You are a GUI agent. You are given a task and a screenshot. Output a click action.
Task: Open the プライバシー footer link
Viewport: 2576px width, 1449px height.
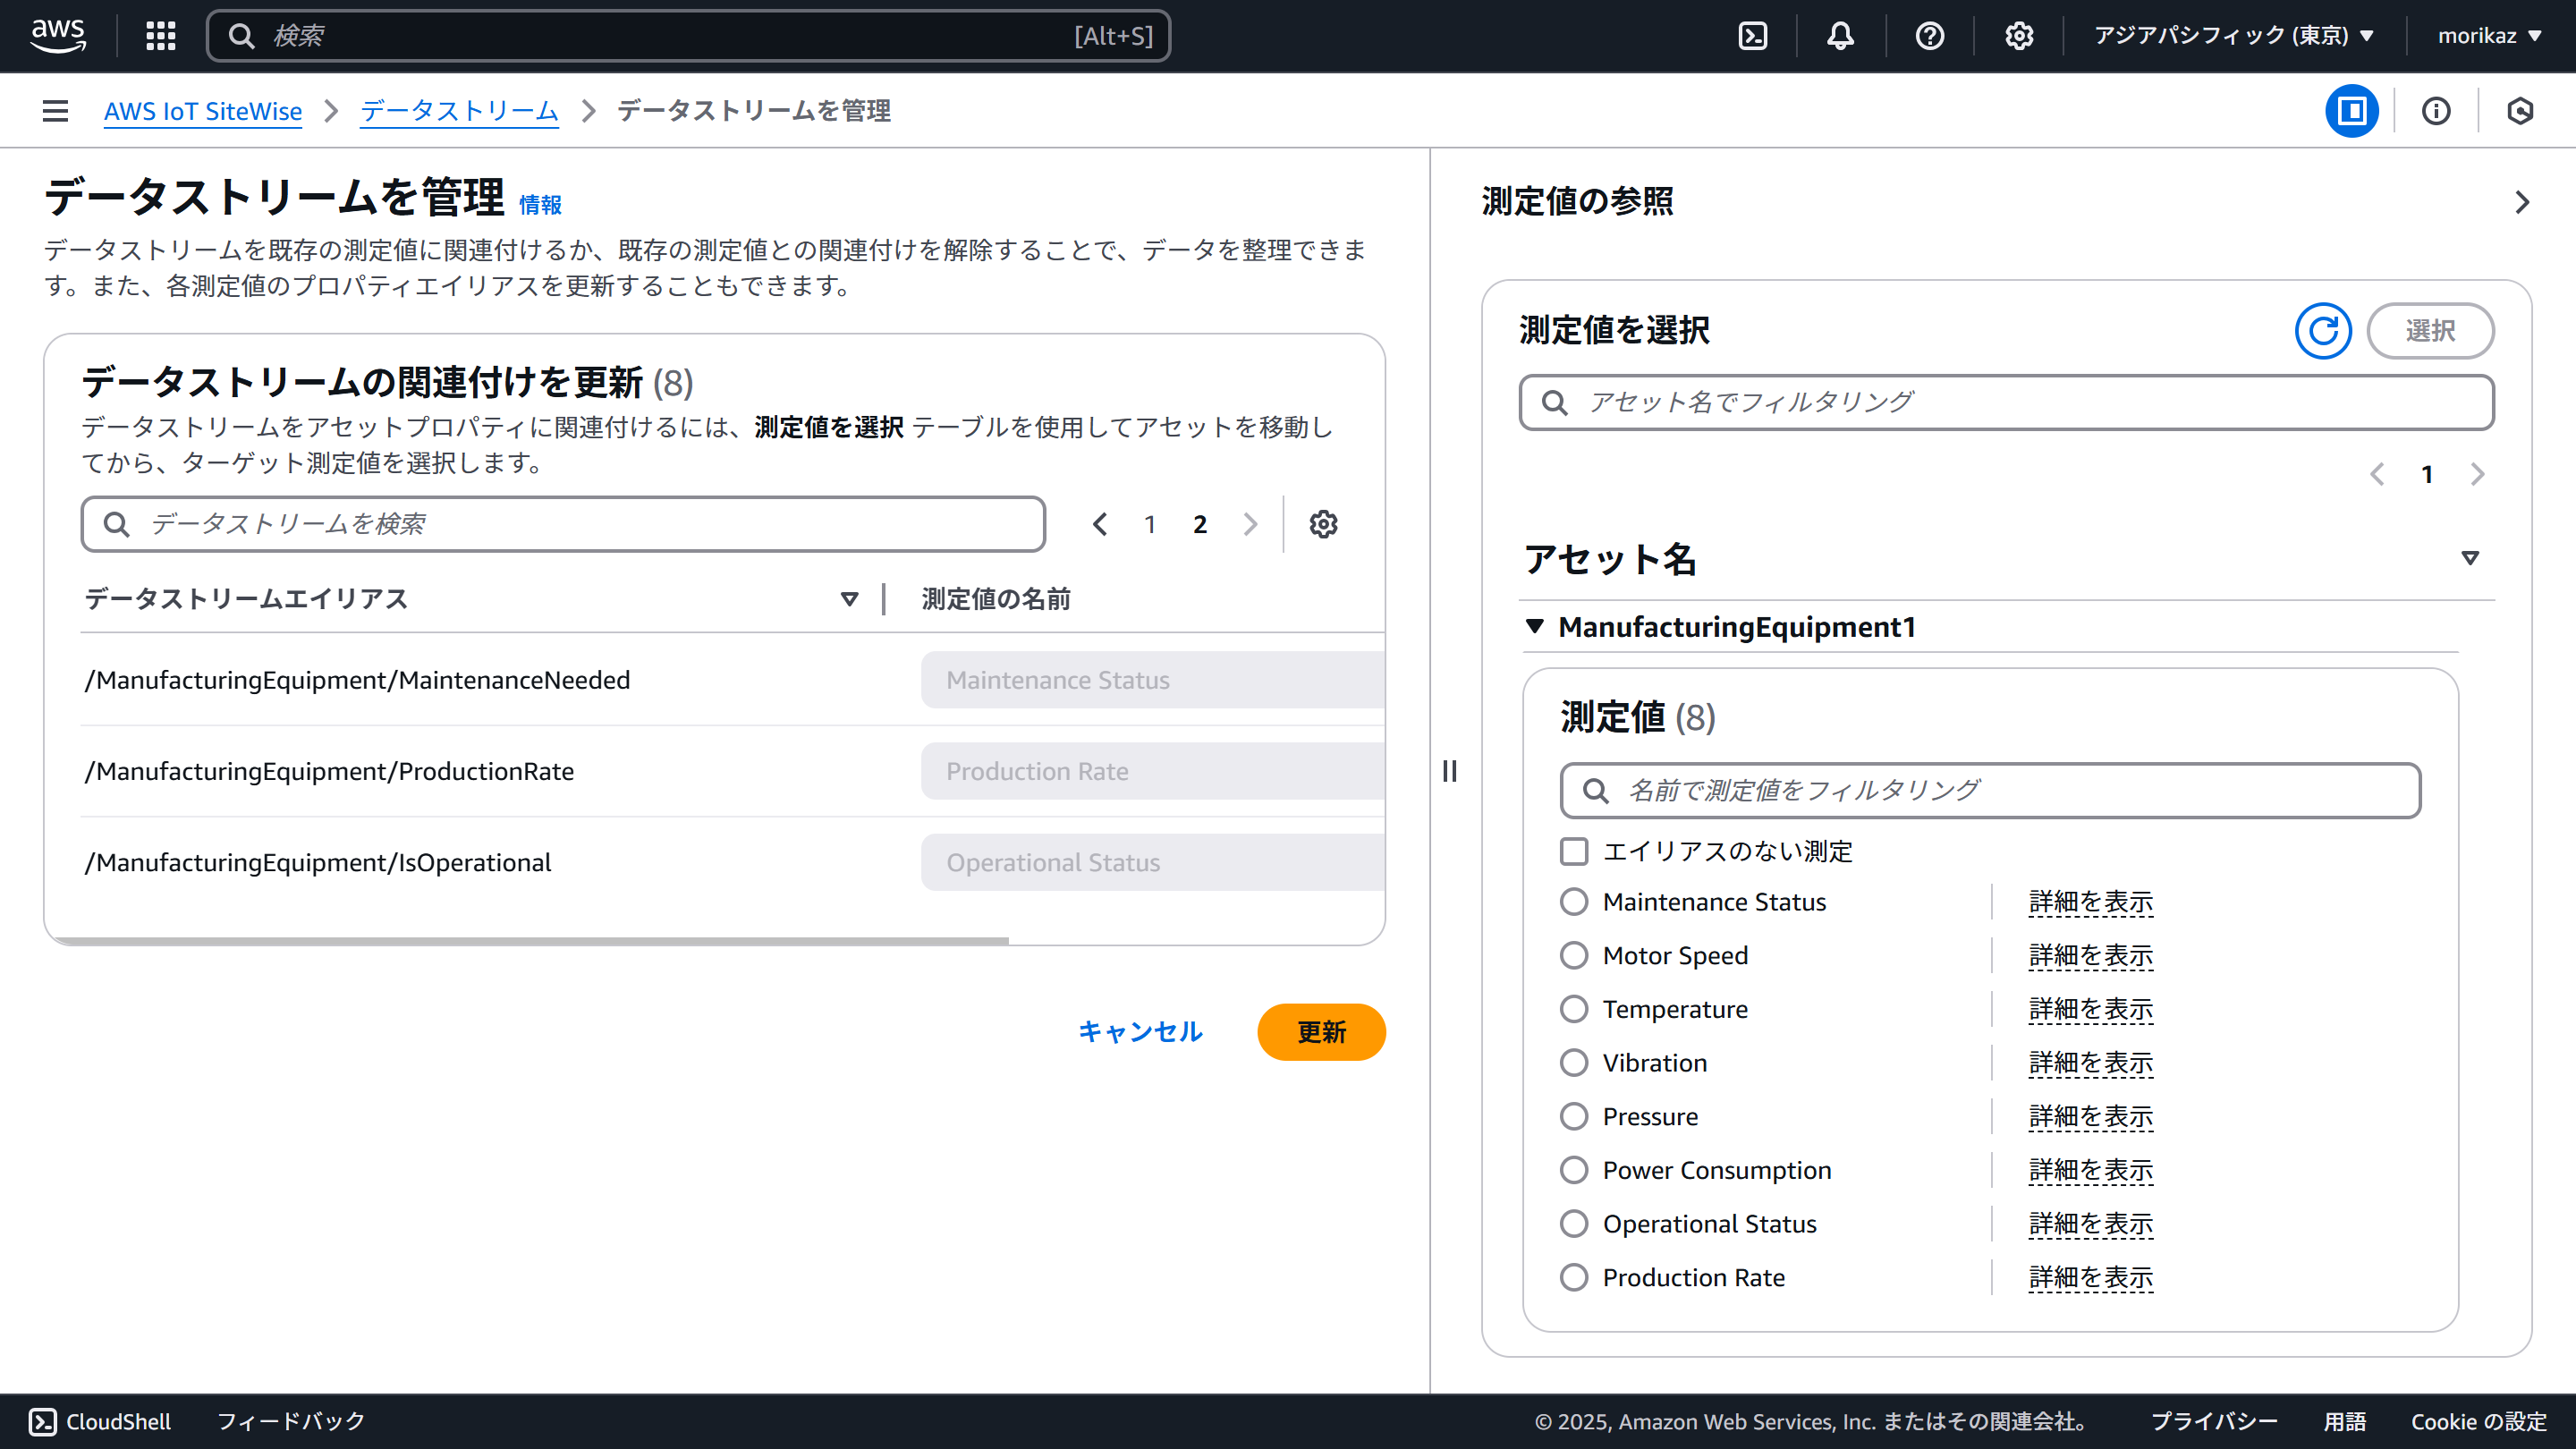(2214, 1421)
